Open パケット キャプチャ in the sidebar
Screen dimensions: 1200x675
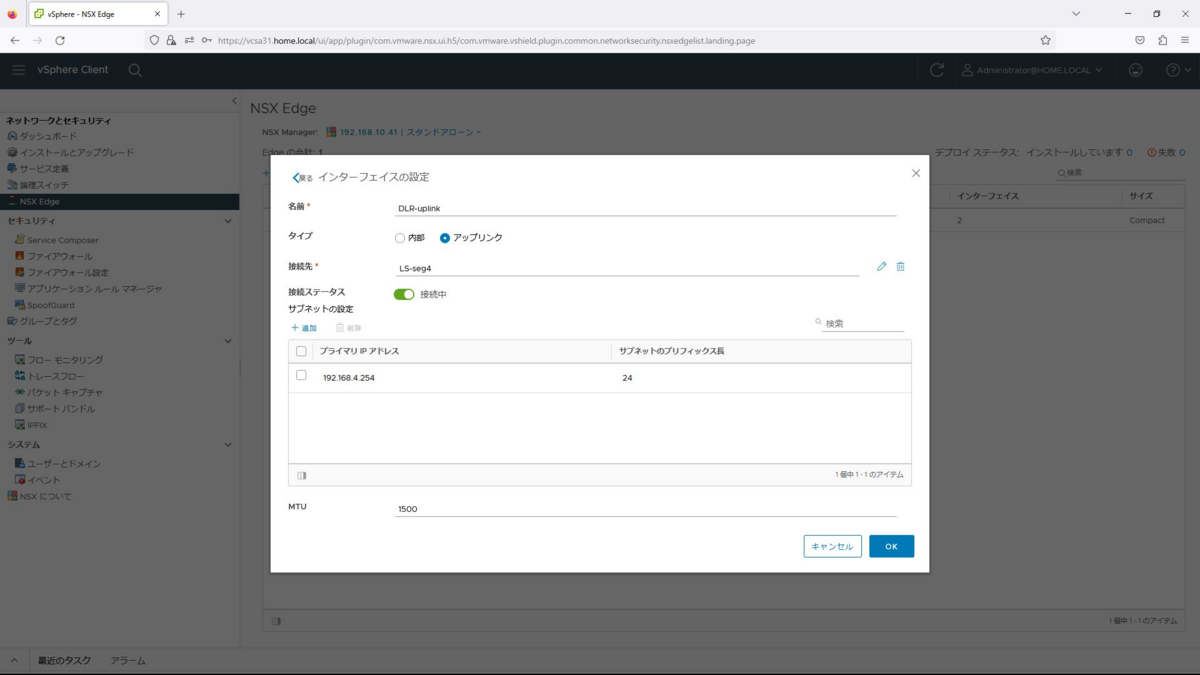coord(65,392)
